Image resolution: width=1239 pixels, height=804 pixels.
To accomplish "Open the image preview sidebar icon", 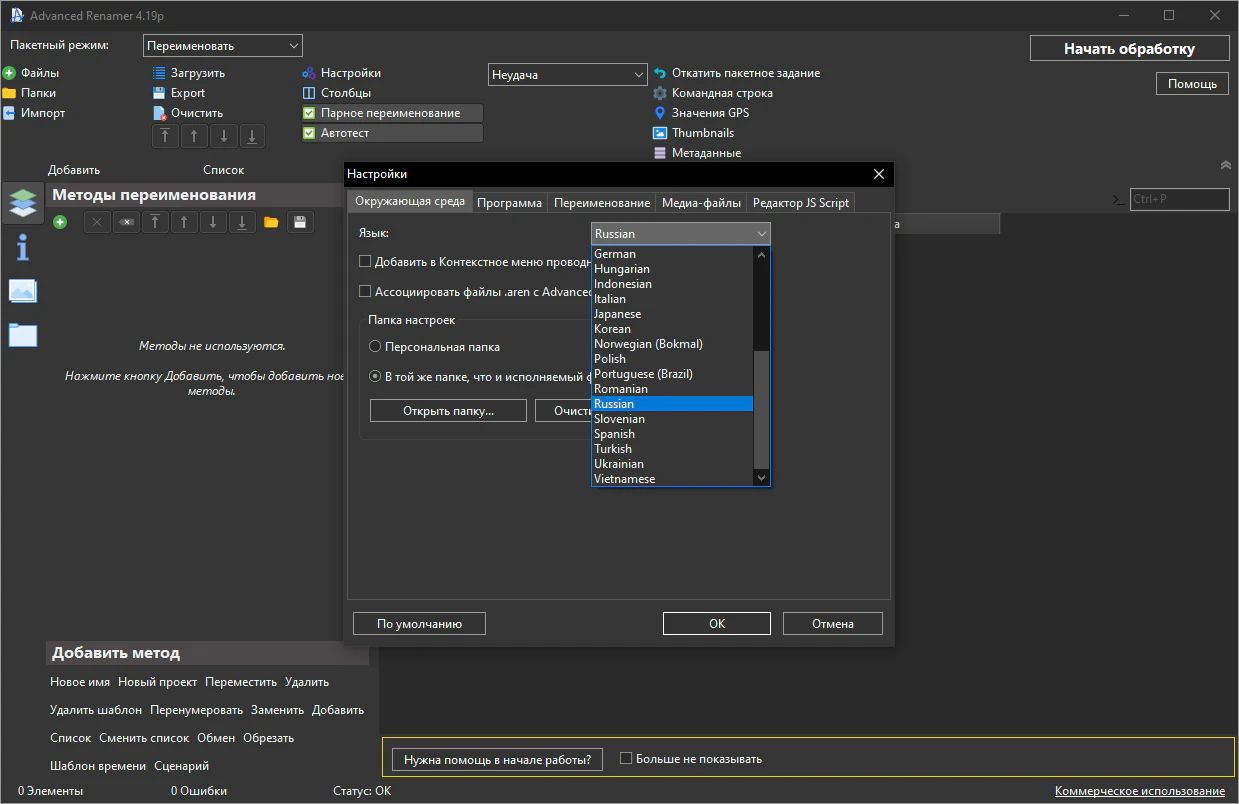I will click(22, 291).
